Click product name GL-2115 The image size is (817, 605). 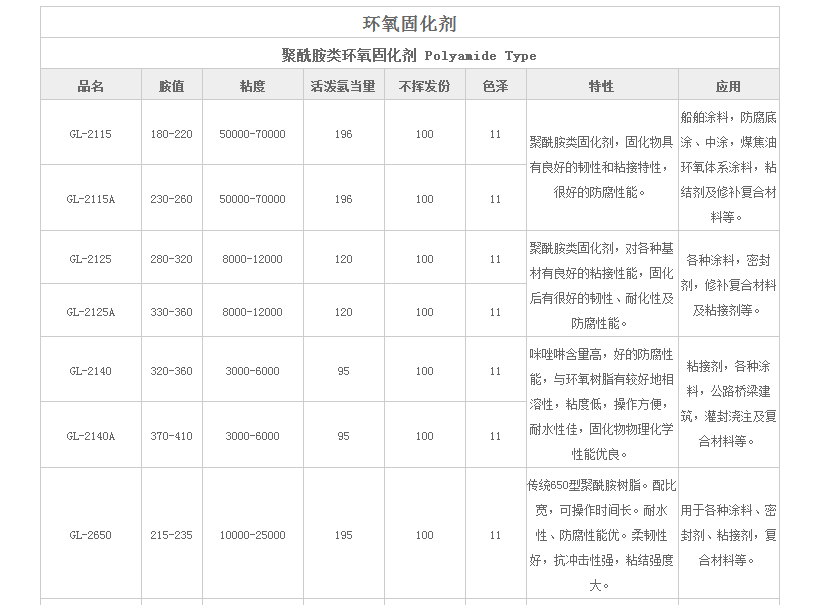click(91, 134)
